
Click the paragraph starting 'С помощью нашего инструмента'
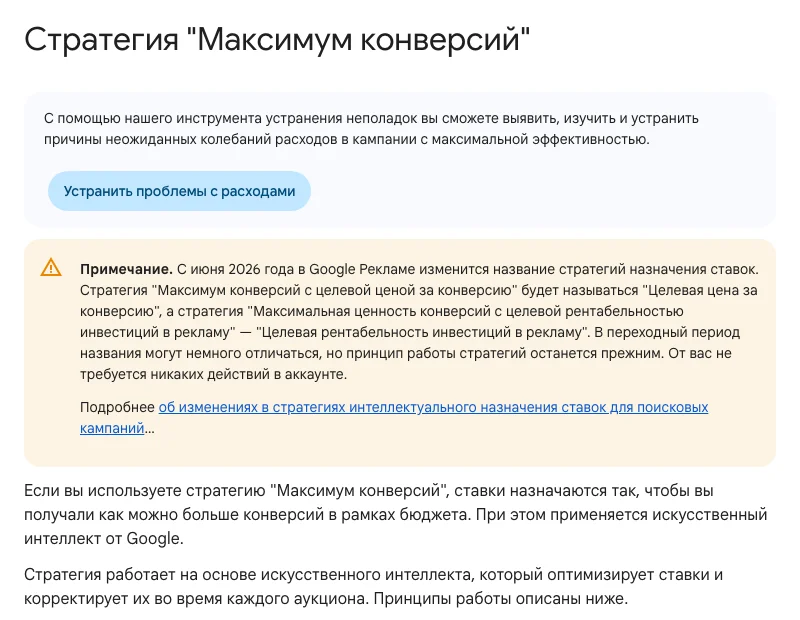point(371,129)
